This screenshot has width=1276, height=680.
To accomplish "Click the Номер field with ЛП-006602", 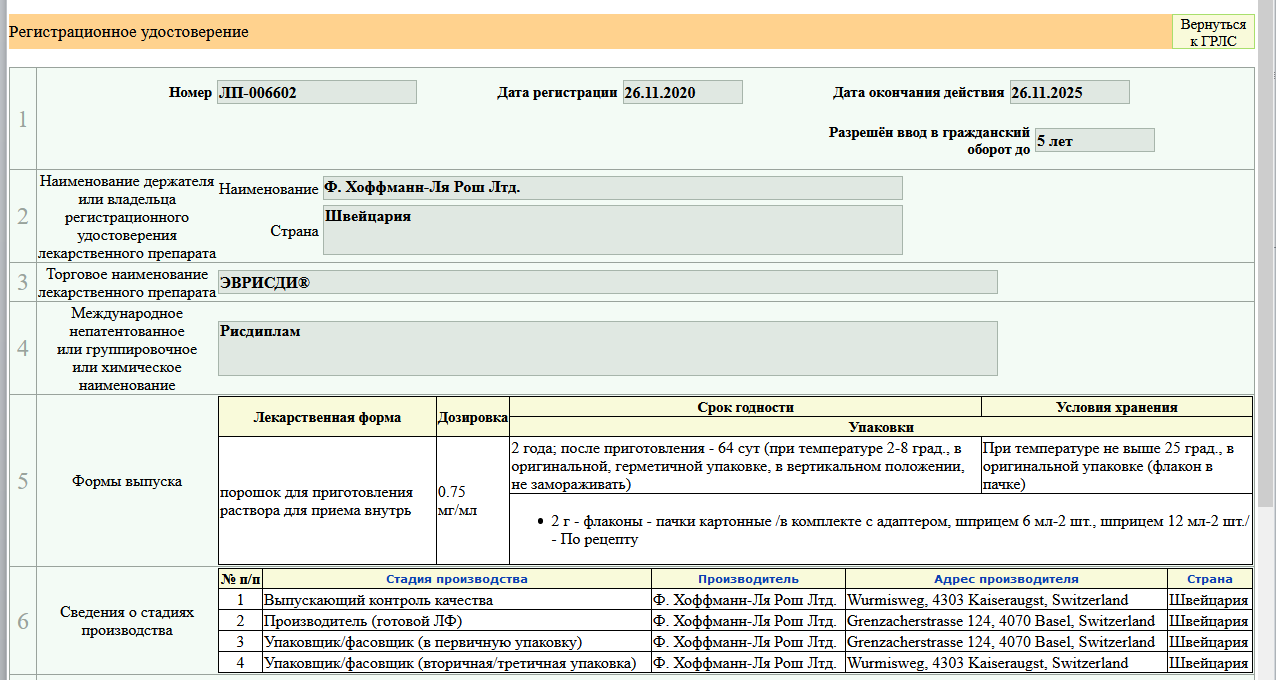I will coord(316,93).
